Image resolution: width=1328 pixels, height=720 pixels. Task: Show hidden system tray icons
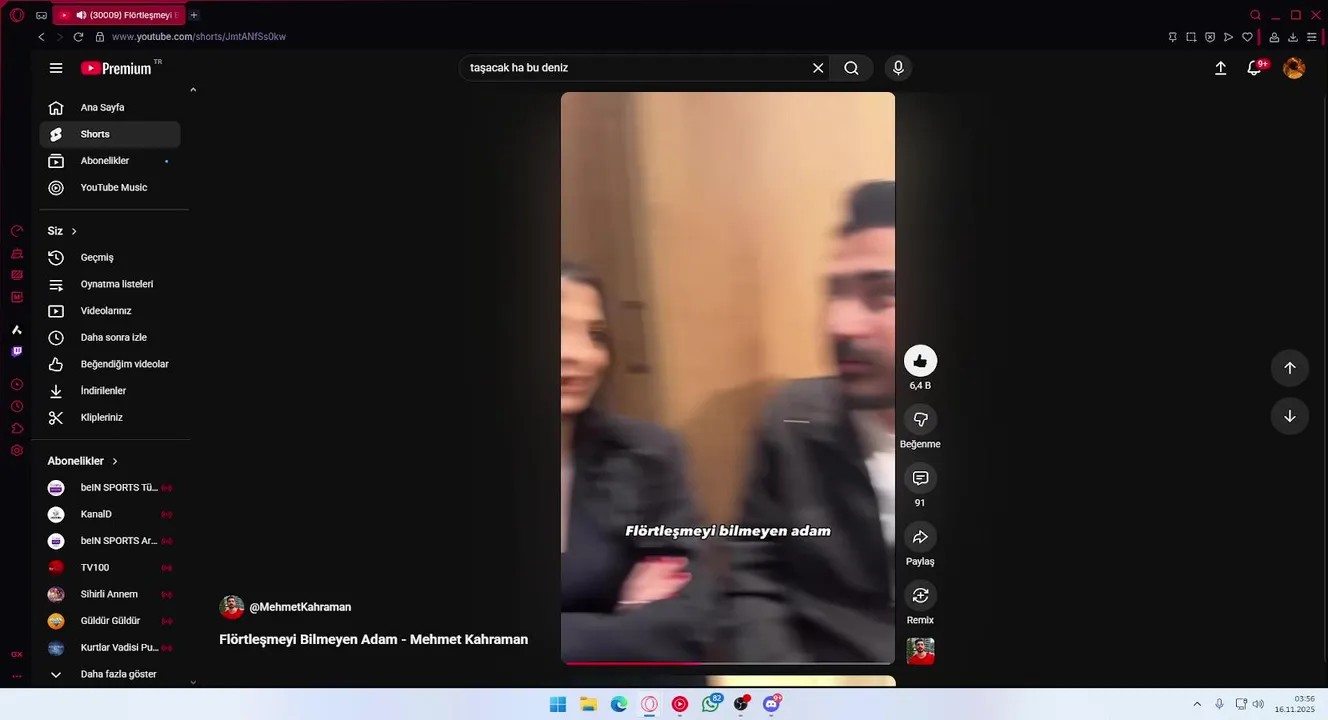click(1197, 704)
